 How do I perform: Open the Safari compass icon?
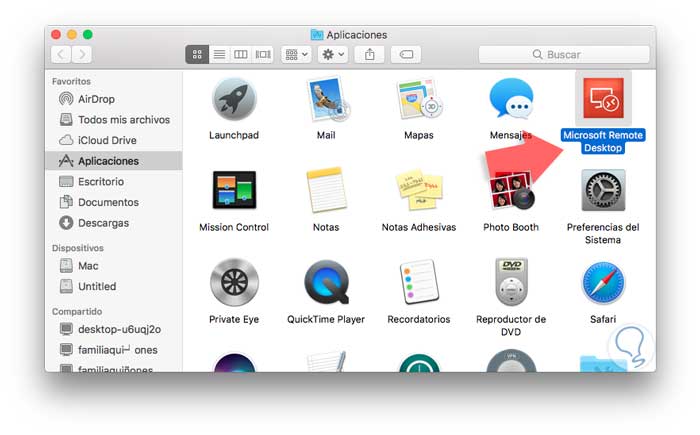coord(603,282)
